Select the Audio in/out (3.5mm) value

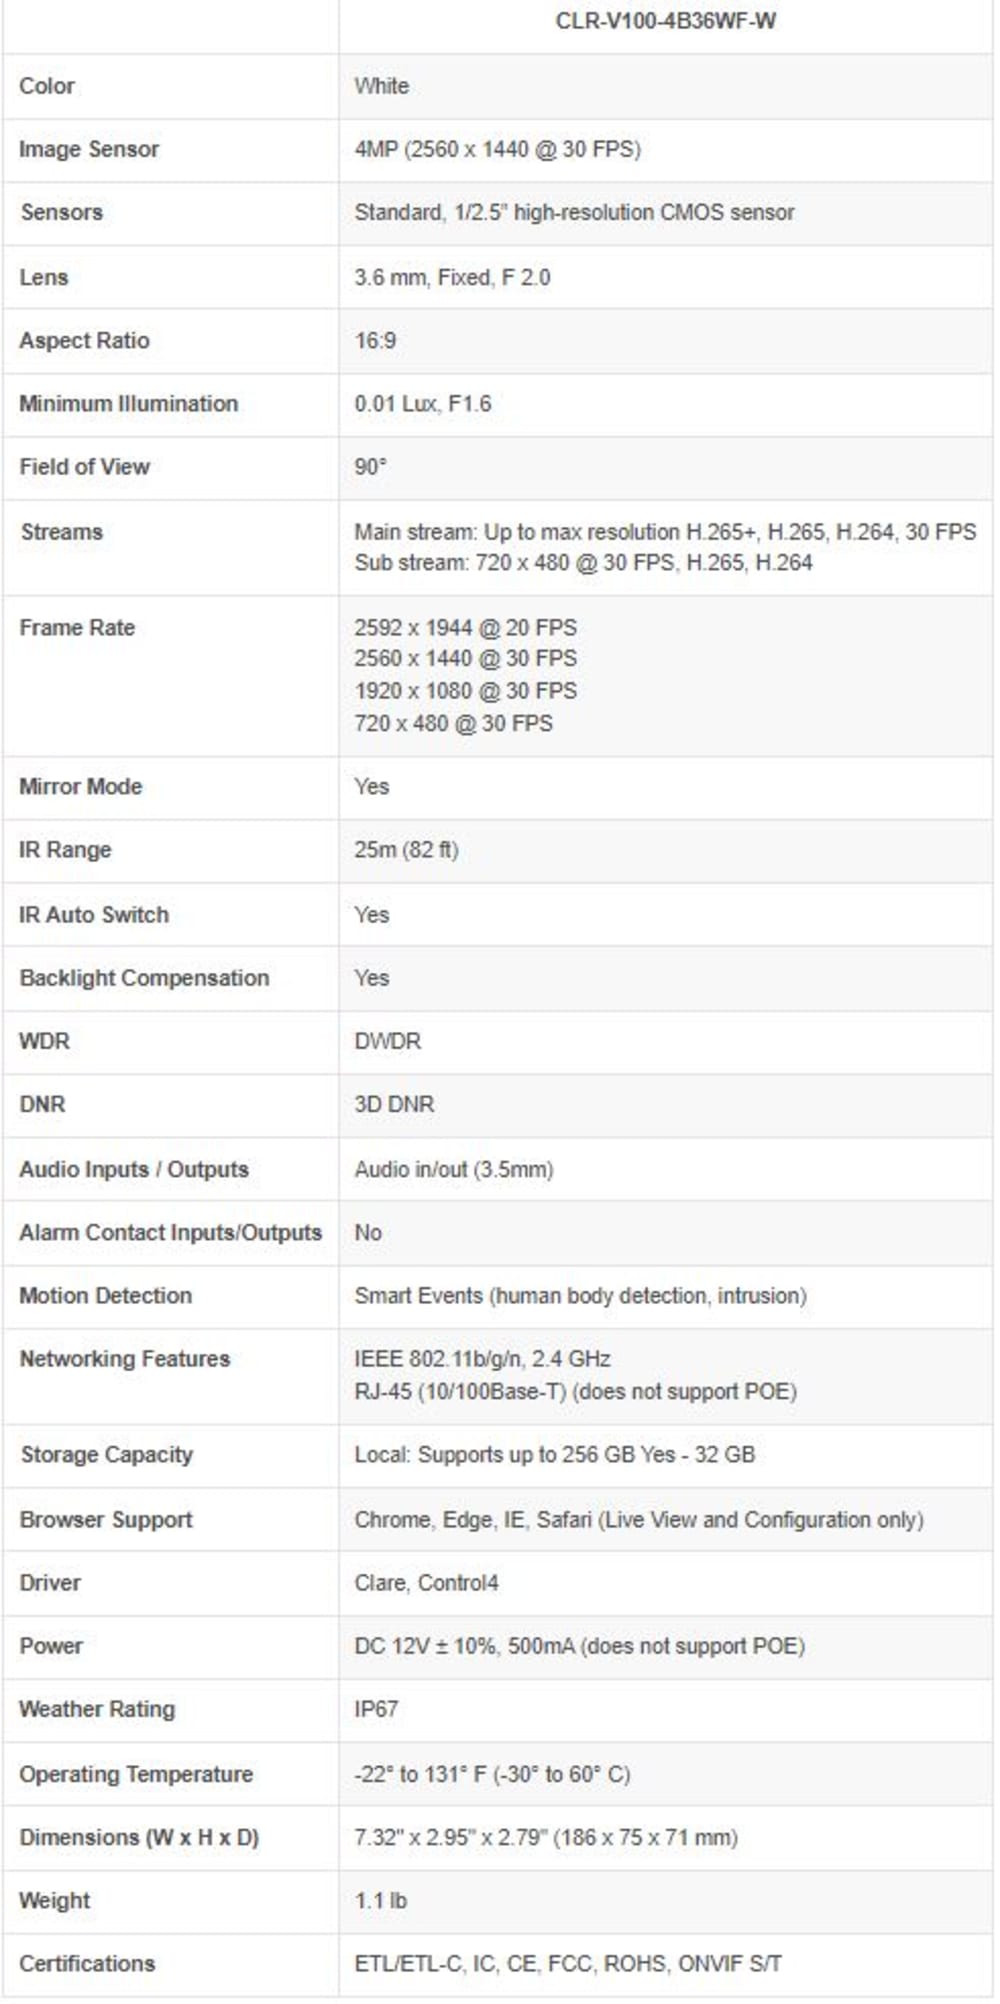(x=454, y=1170)
